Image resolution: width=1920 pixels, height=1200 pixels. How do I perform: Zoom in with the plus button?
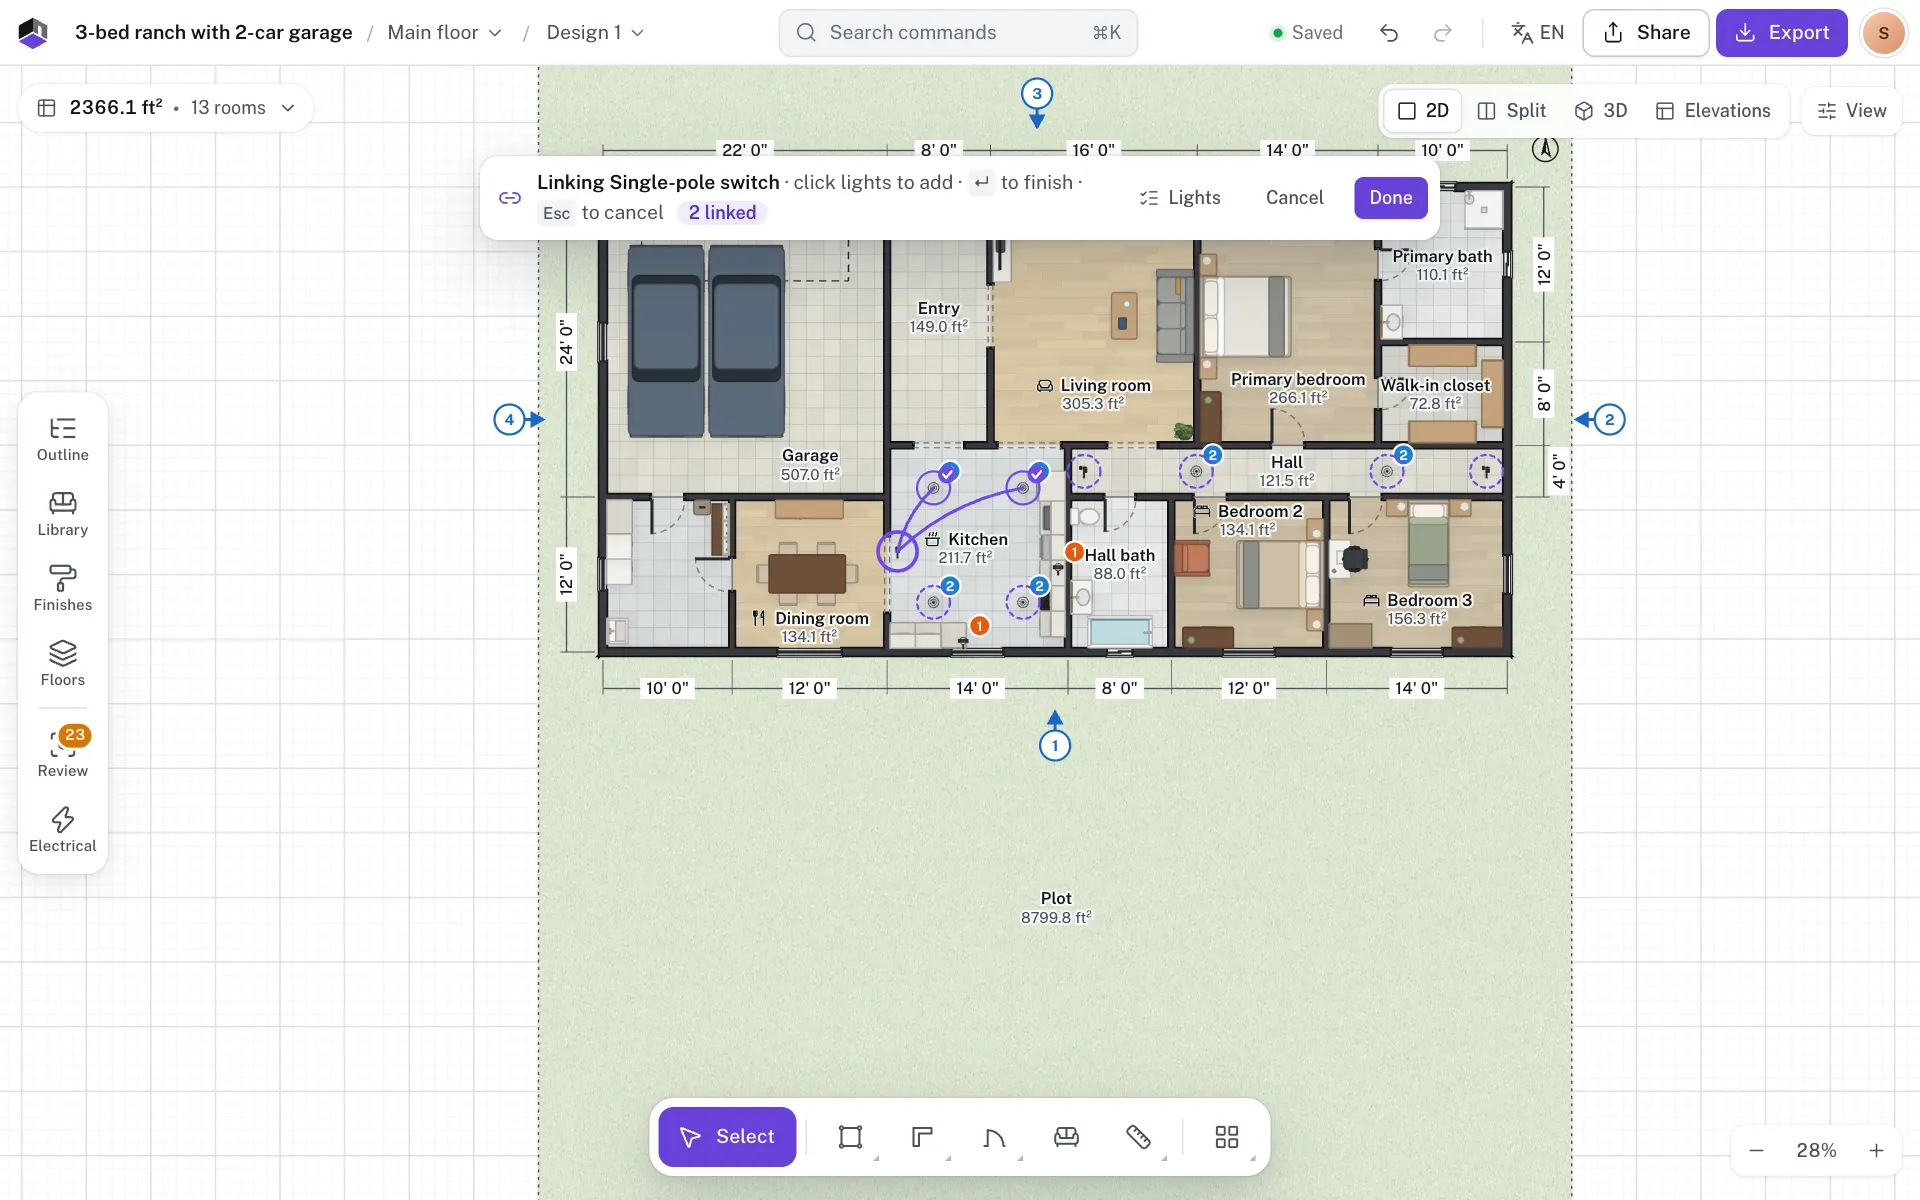pos(1877,1151)
